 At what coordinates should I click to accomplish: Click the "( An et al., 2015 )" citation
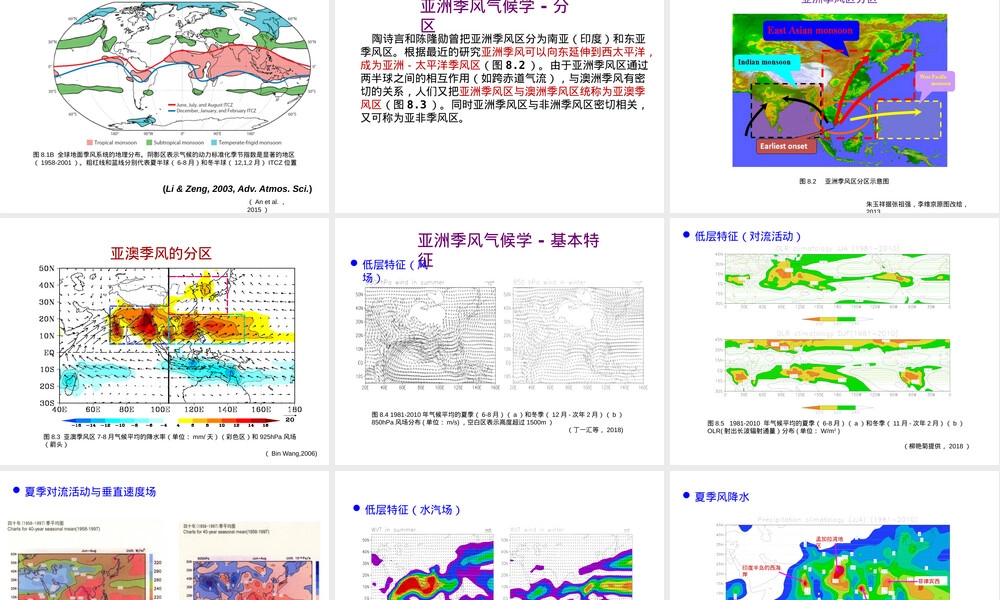coord(266,205)
